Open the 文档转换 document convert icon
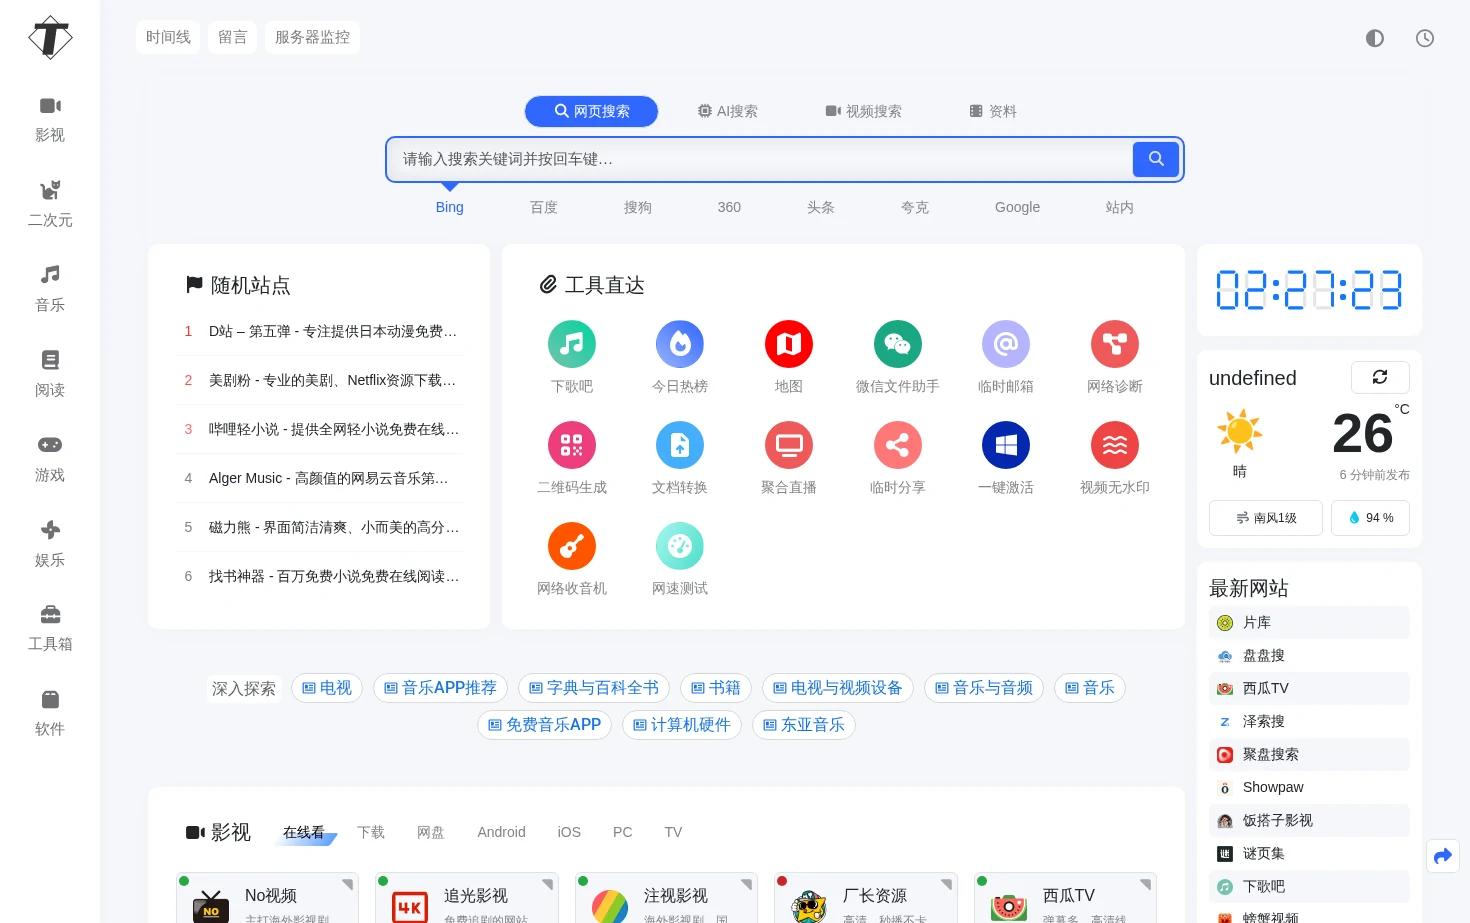Viewport: 1470px width, 923px height. [x=680, y=445]
